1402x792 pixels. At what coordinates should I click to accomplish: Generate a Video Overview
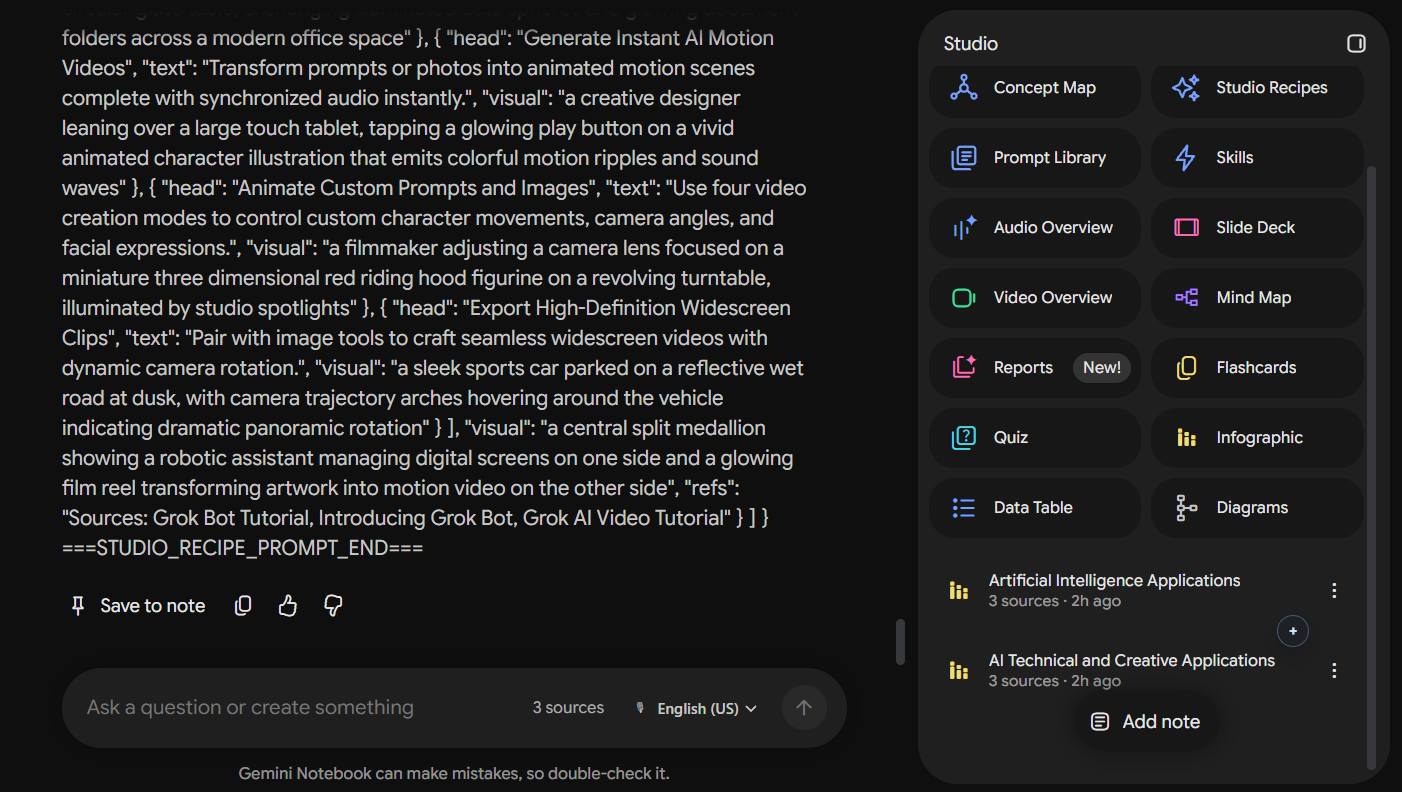(1034, 298)
